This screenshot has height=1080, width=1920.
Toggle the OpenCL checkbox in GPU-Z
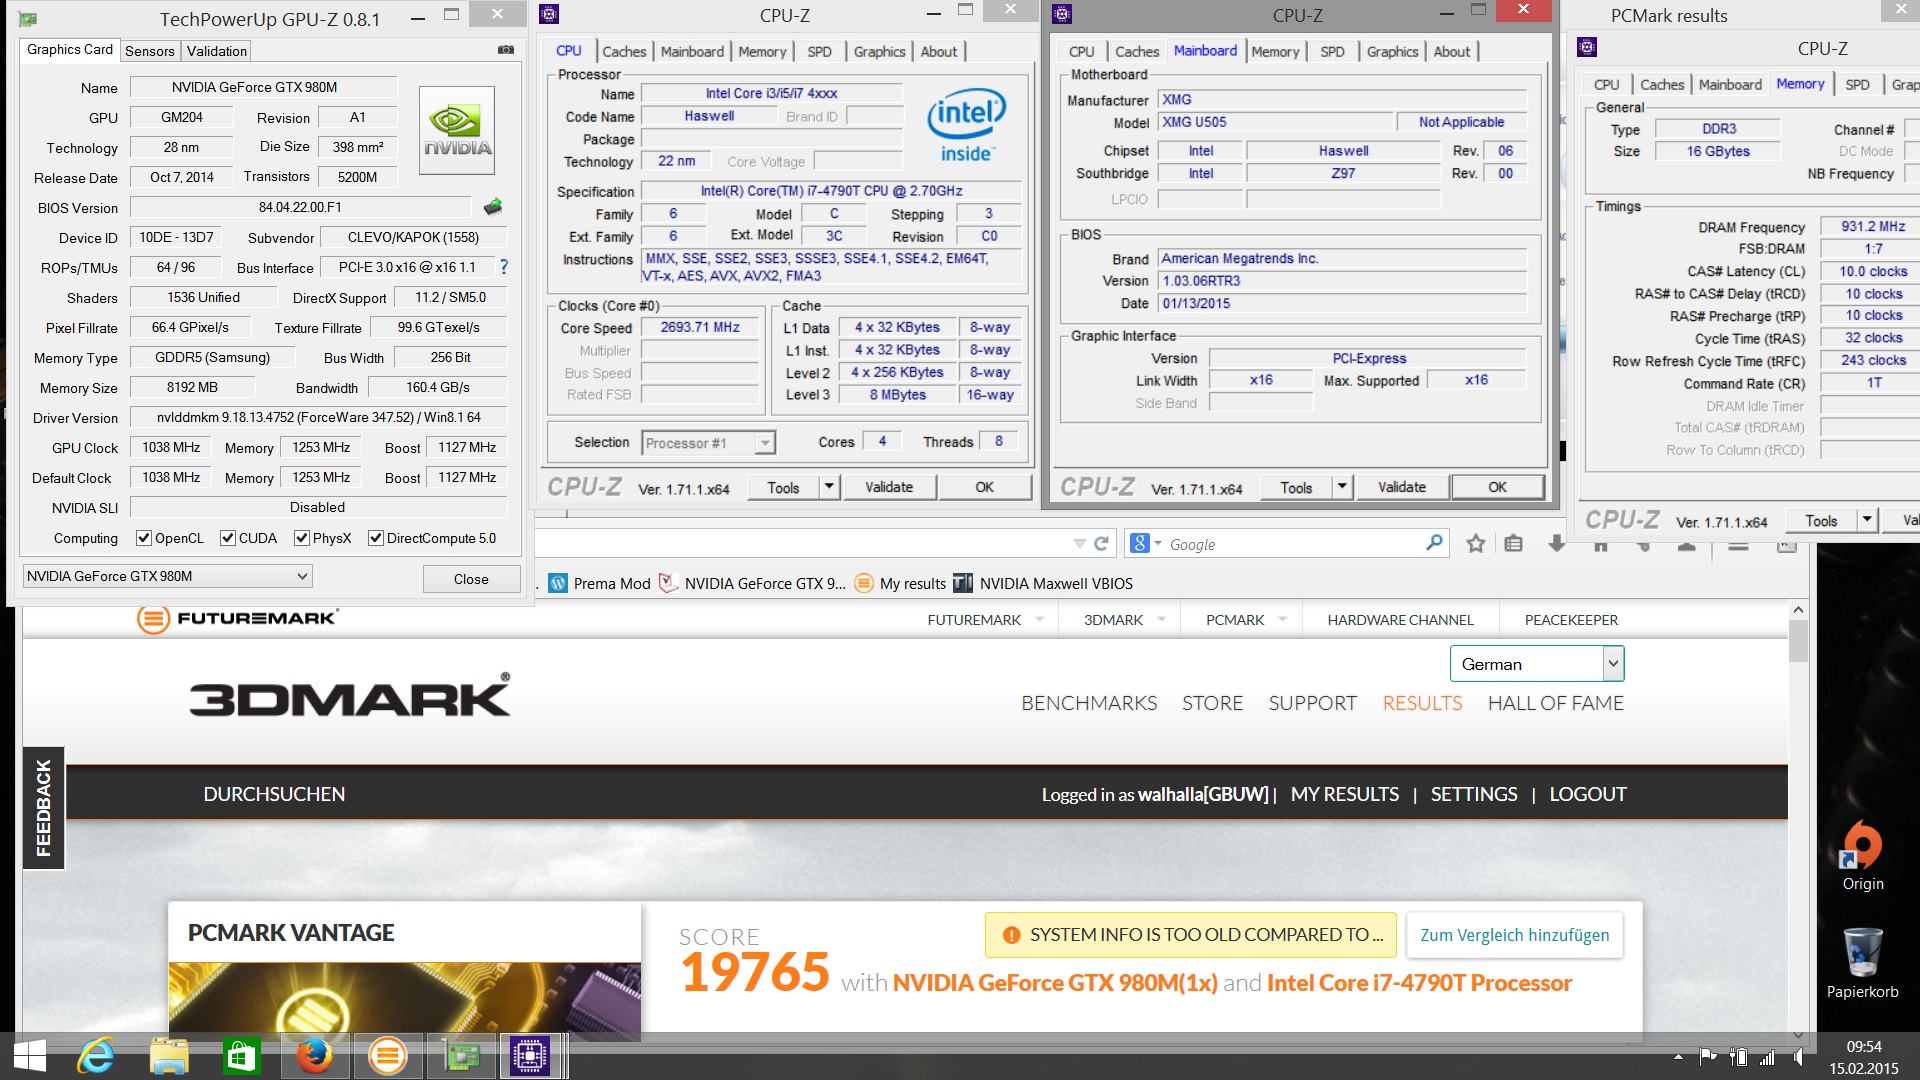[144, 538]
